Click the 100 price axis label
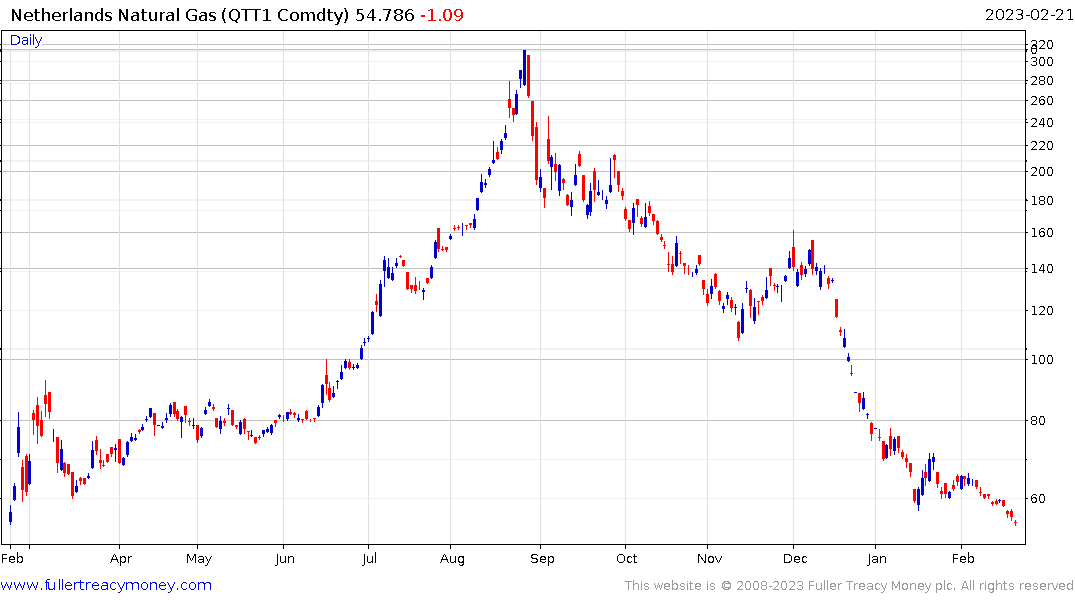 pyautogui.click(x=1042, y=359)
